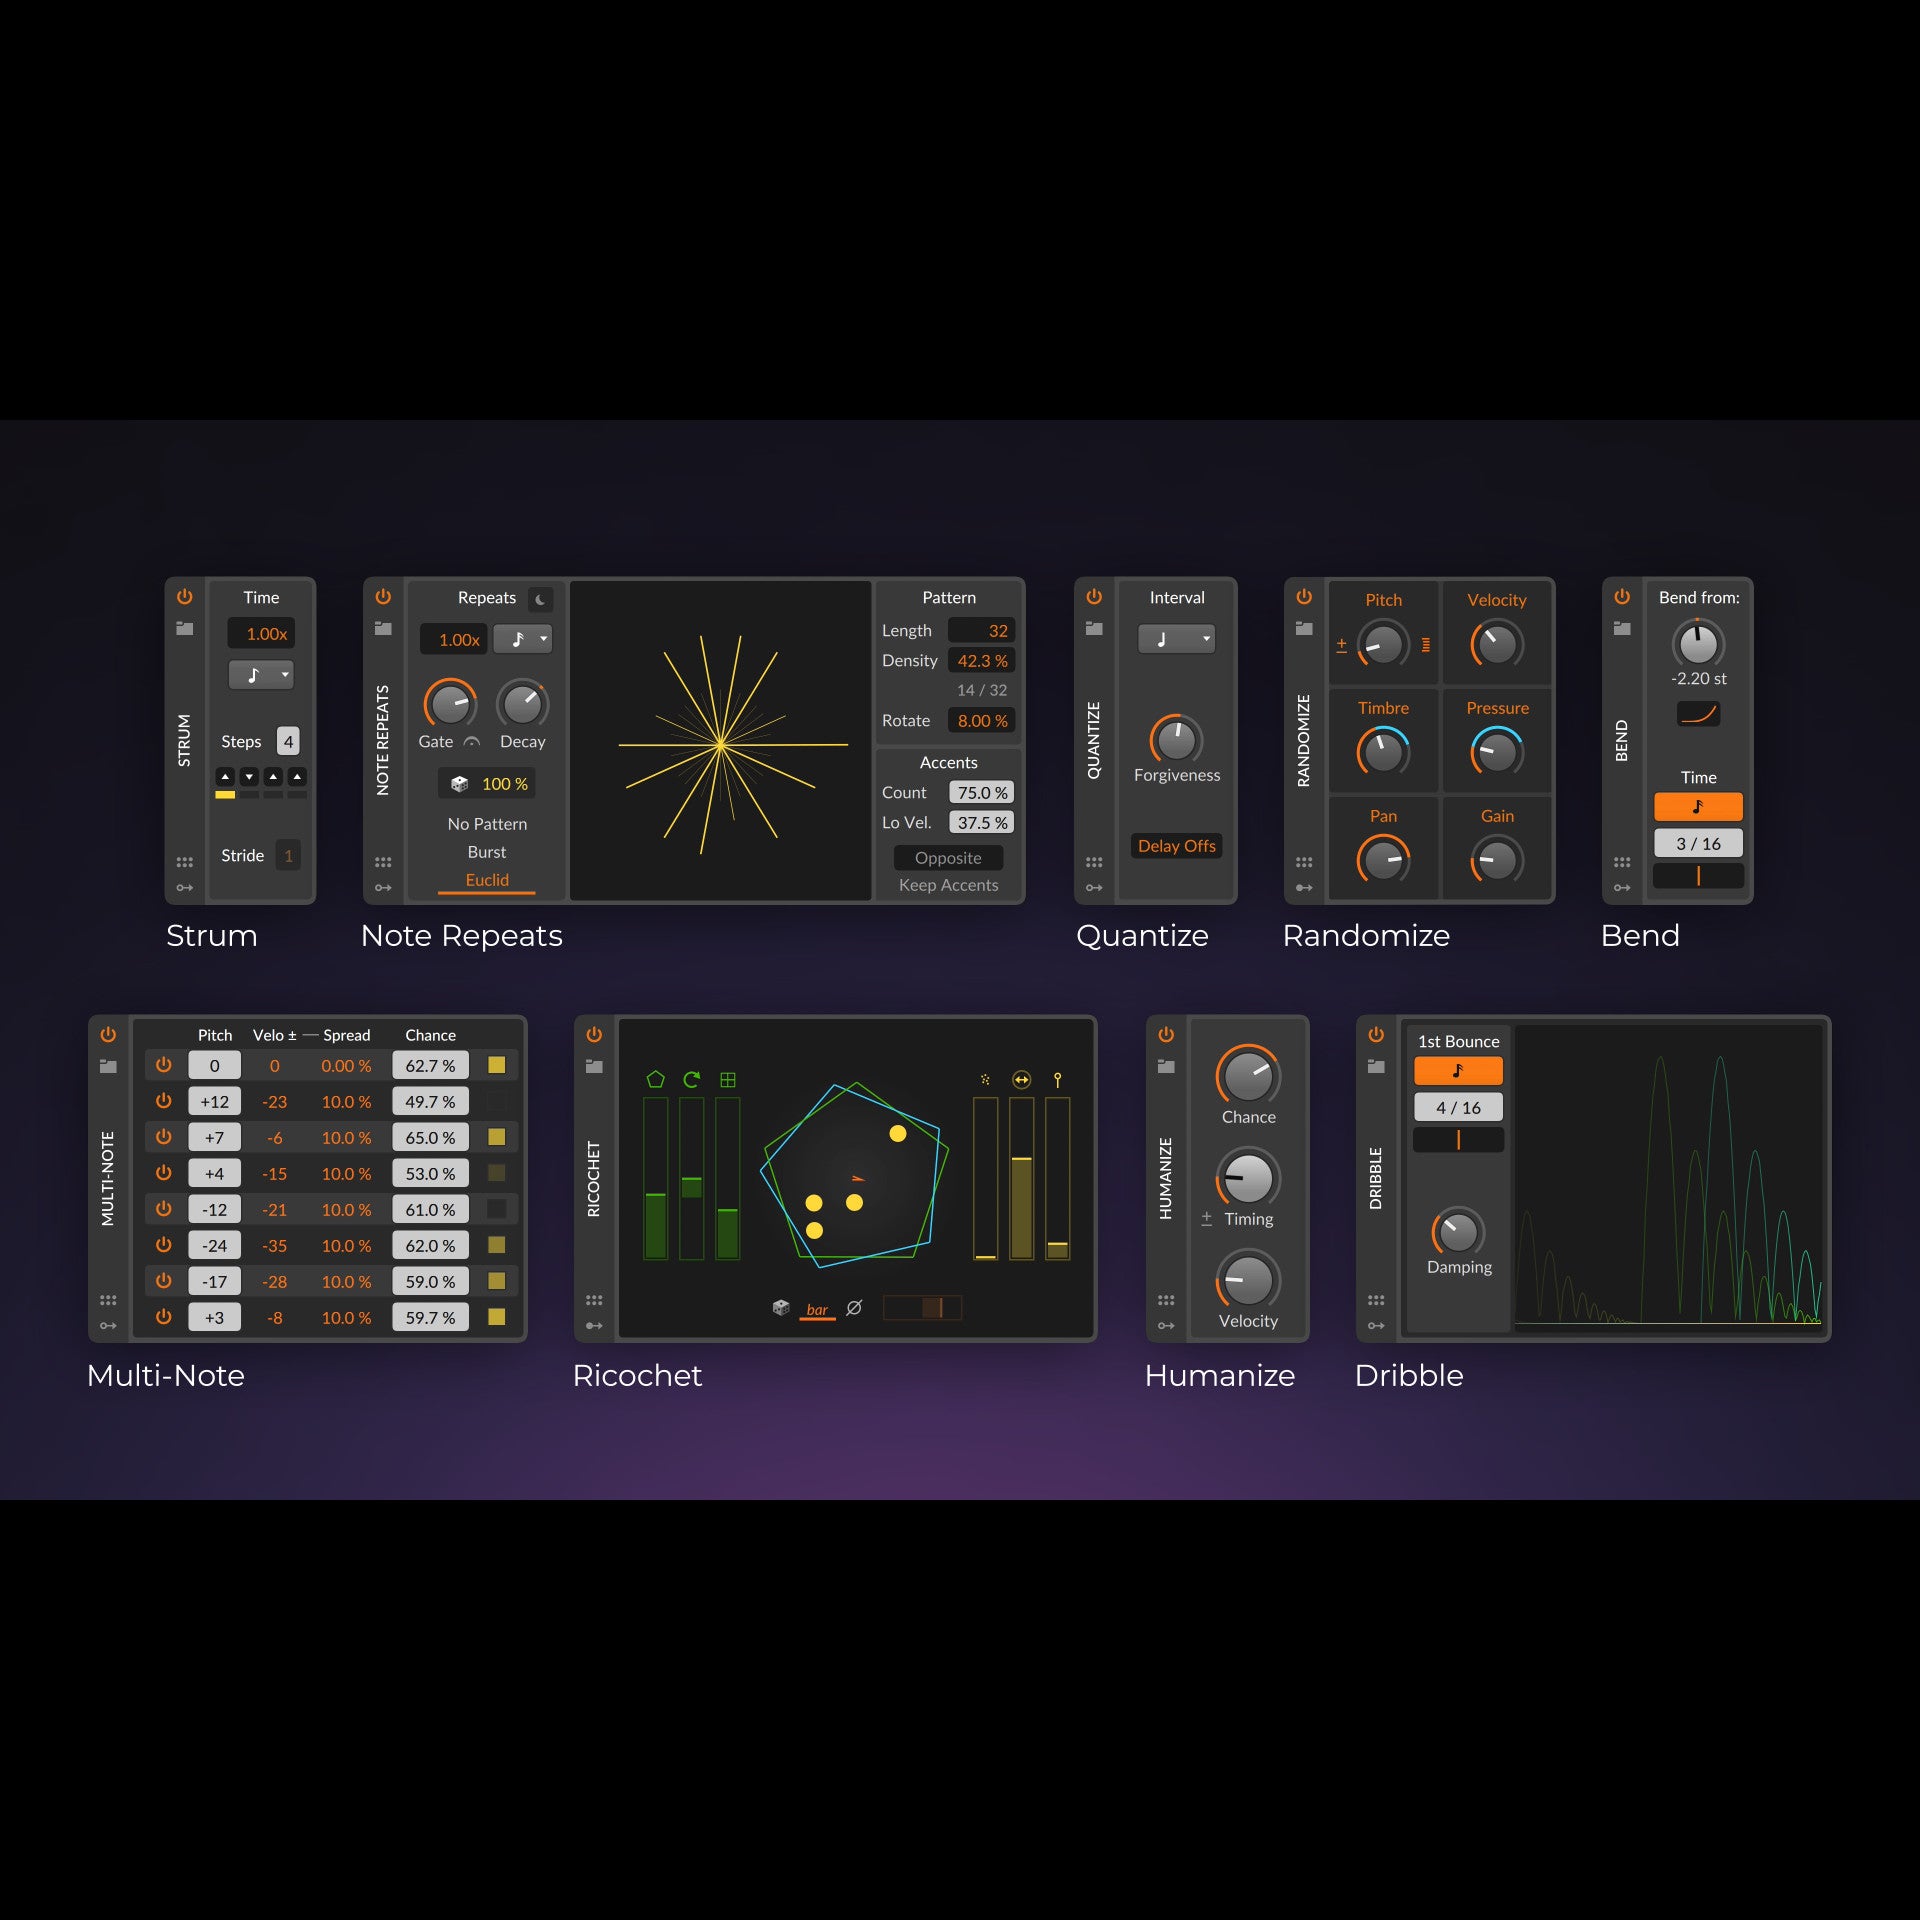This screenshot has width=1920, height=1920.
Task: Click the Forgiveness knob in Quantize
Action: pyautogui.click(x=1176, y=741)
